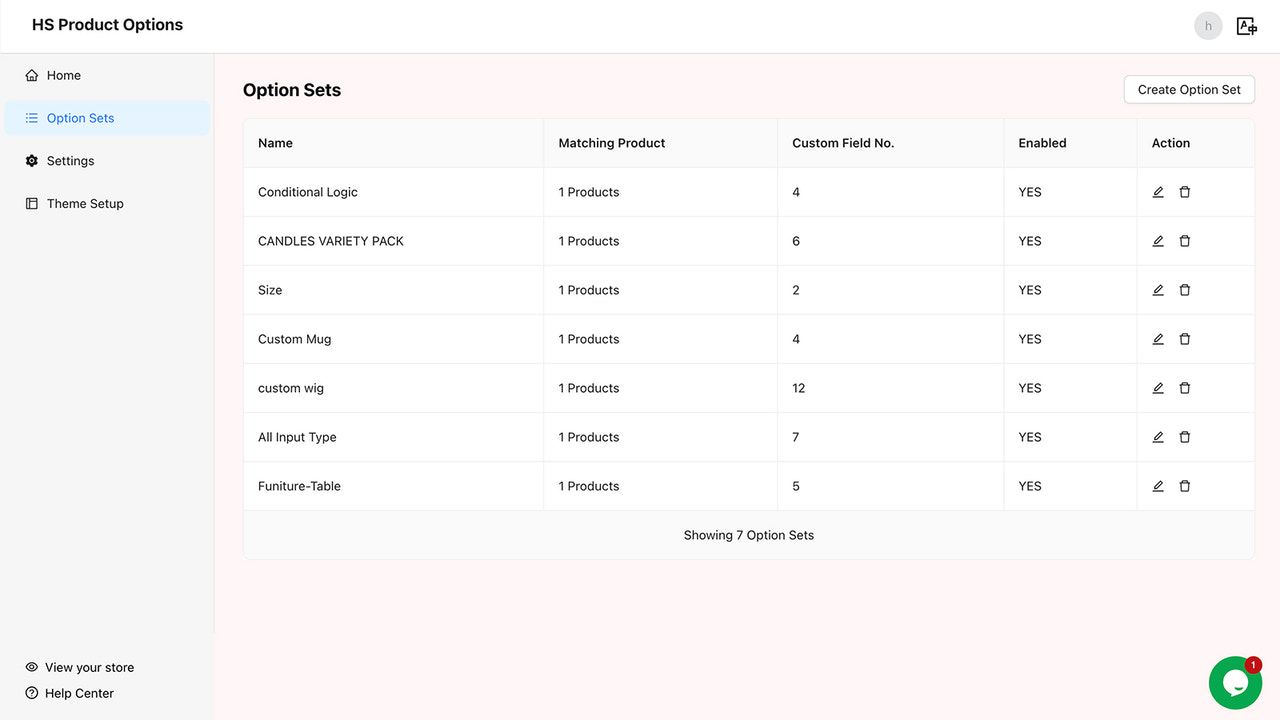The height and width of the screenshot is (720, 1280).
Task: Open Theme Setup from the sidebar
Action: pyautogui.click(x=85, y=203)
